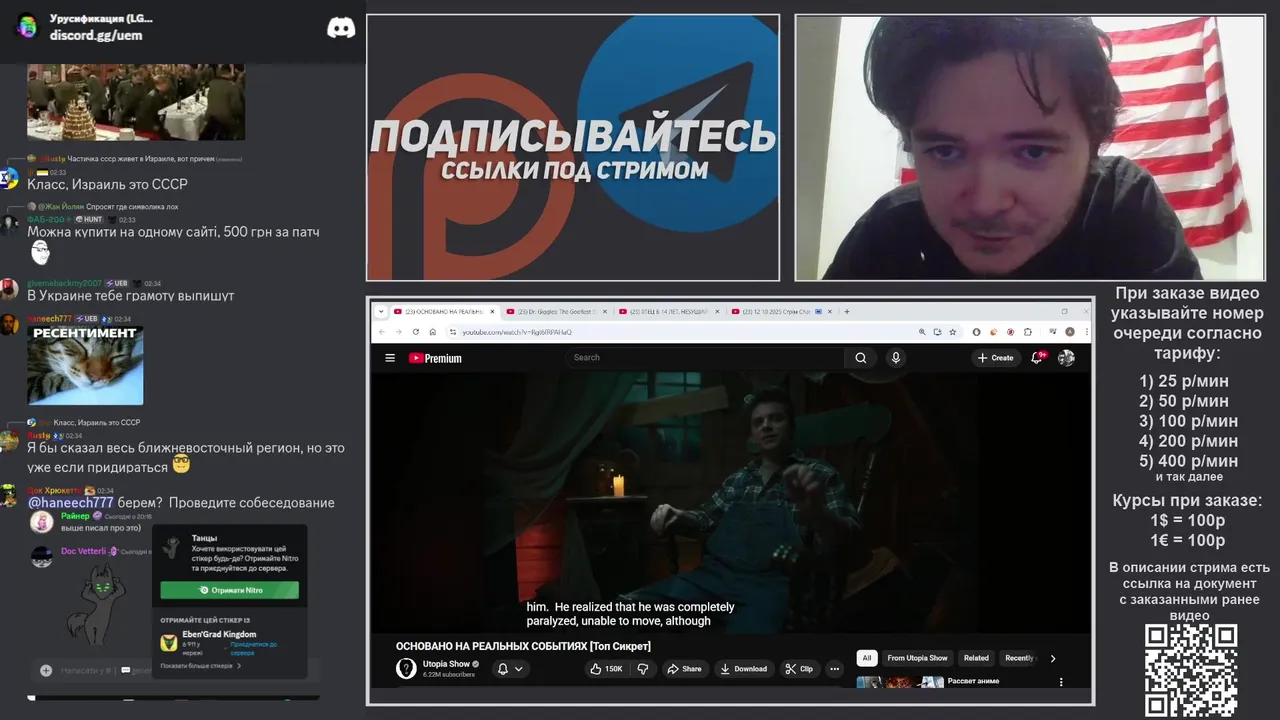Click the plus attach button in Discord input
This screenshot has width=1280, height=720.
46,670
